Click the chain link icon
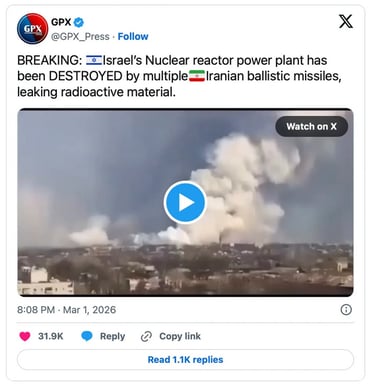 point(146,336)
